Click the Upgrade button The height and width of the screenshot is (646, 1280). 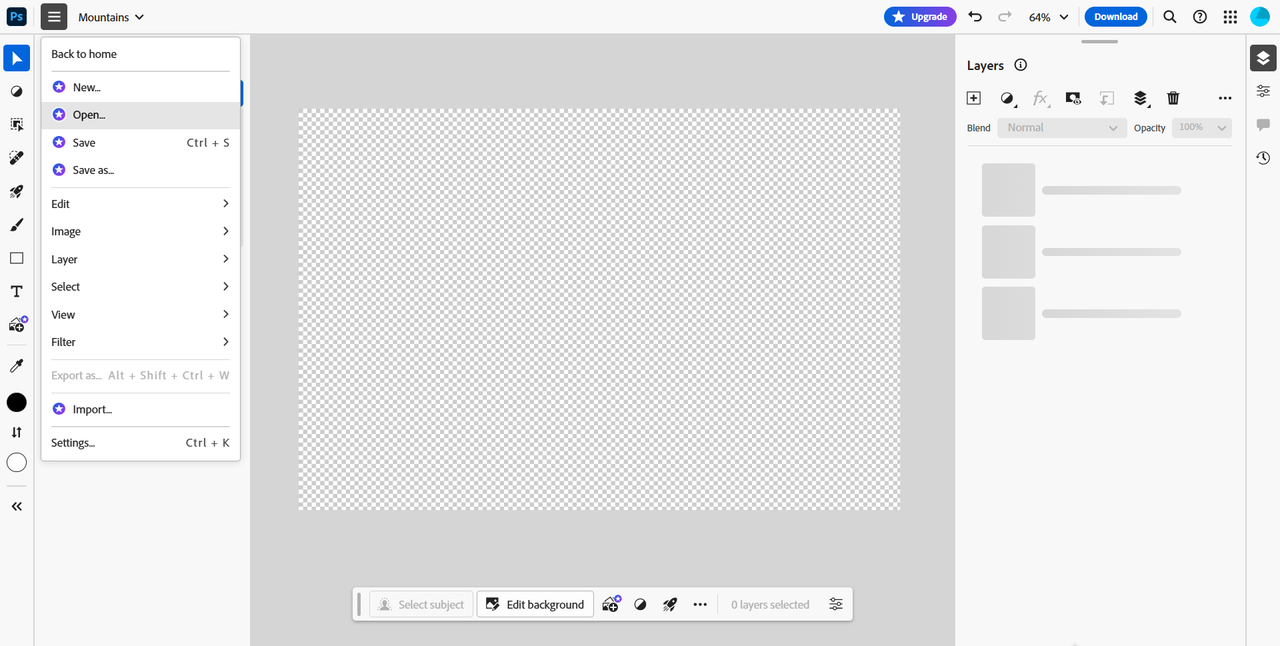coord(920,17)
